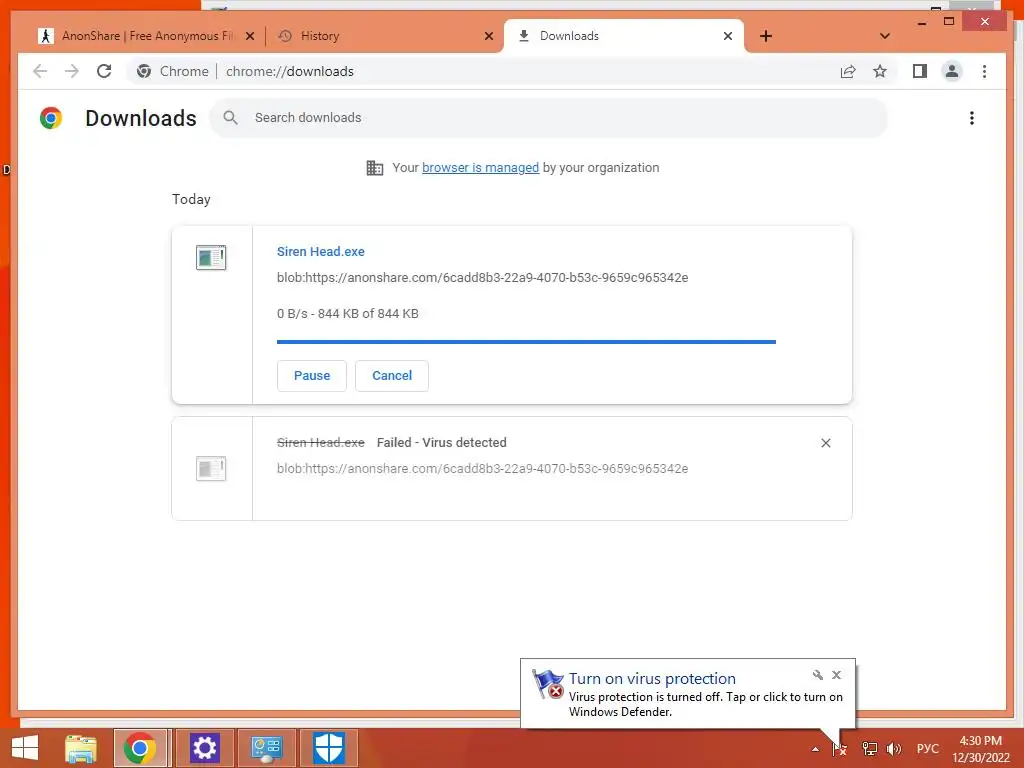The height and width of the screenshot is (768, 1024).
Task: Click the failed Siren Head.exe file icon
Action: tap(211, 468)
